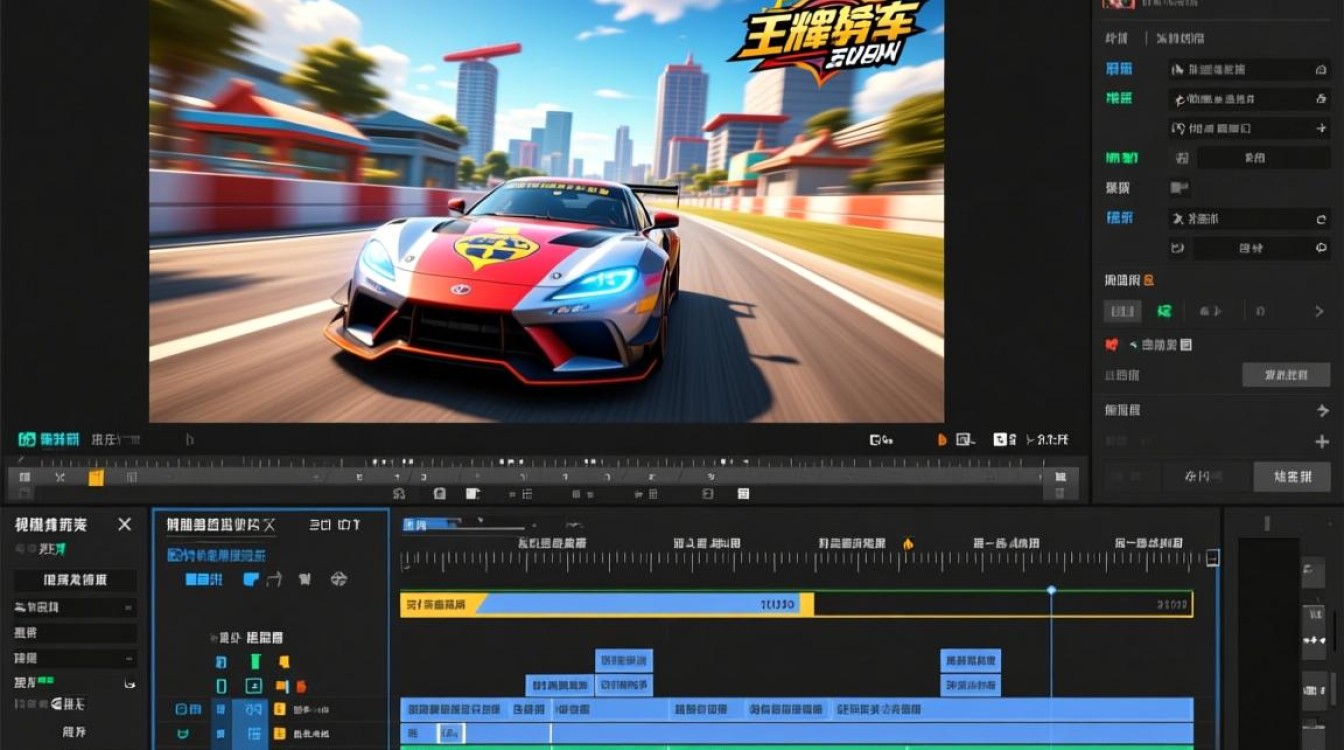Click the teal icon under the preview's left corner

(x=27, y=439)
